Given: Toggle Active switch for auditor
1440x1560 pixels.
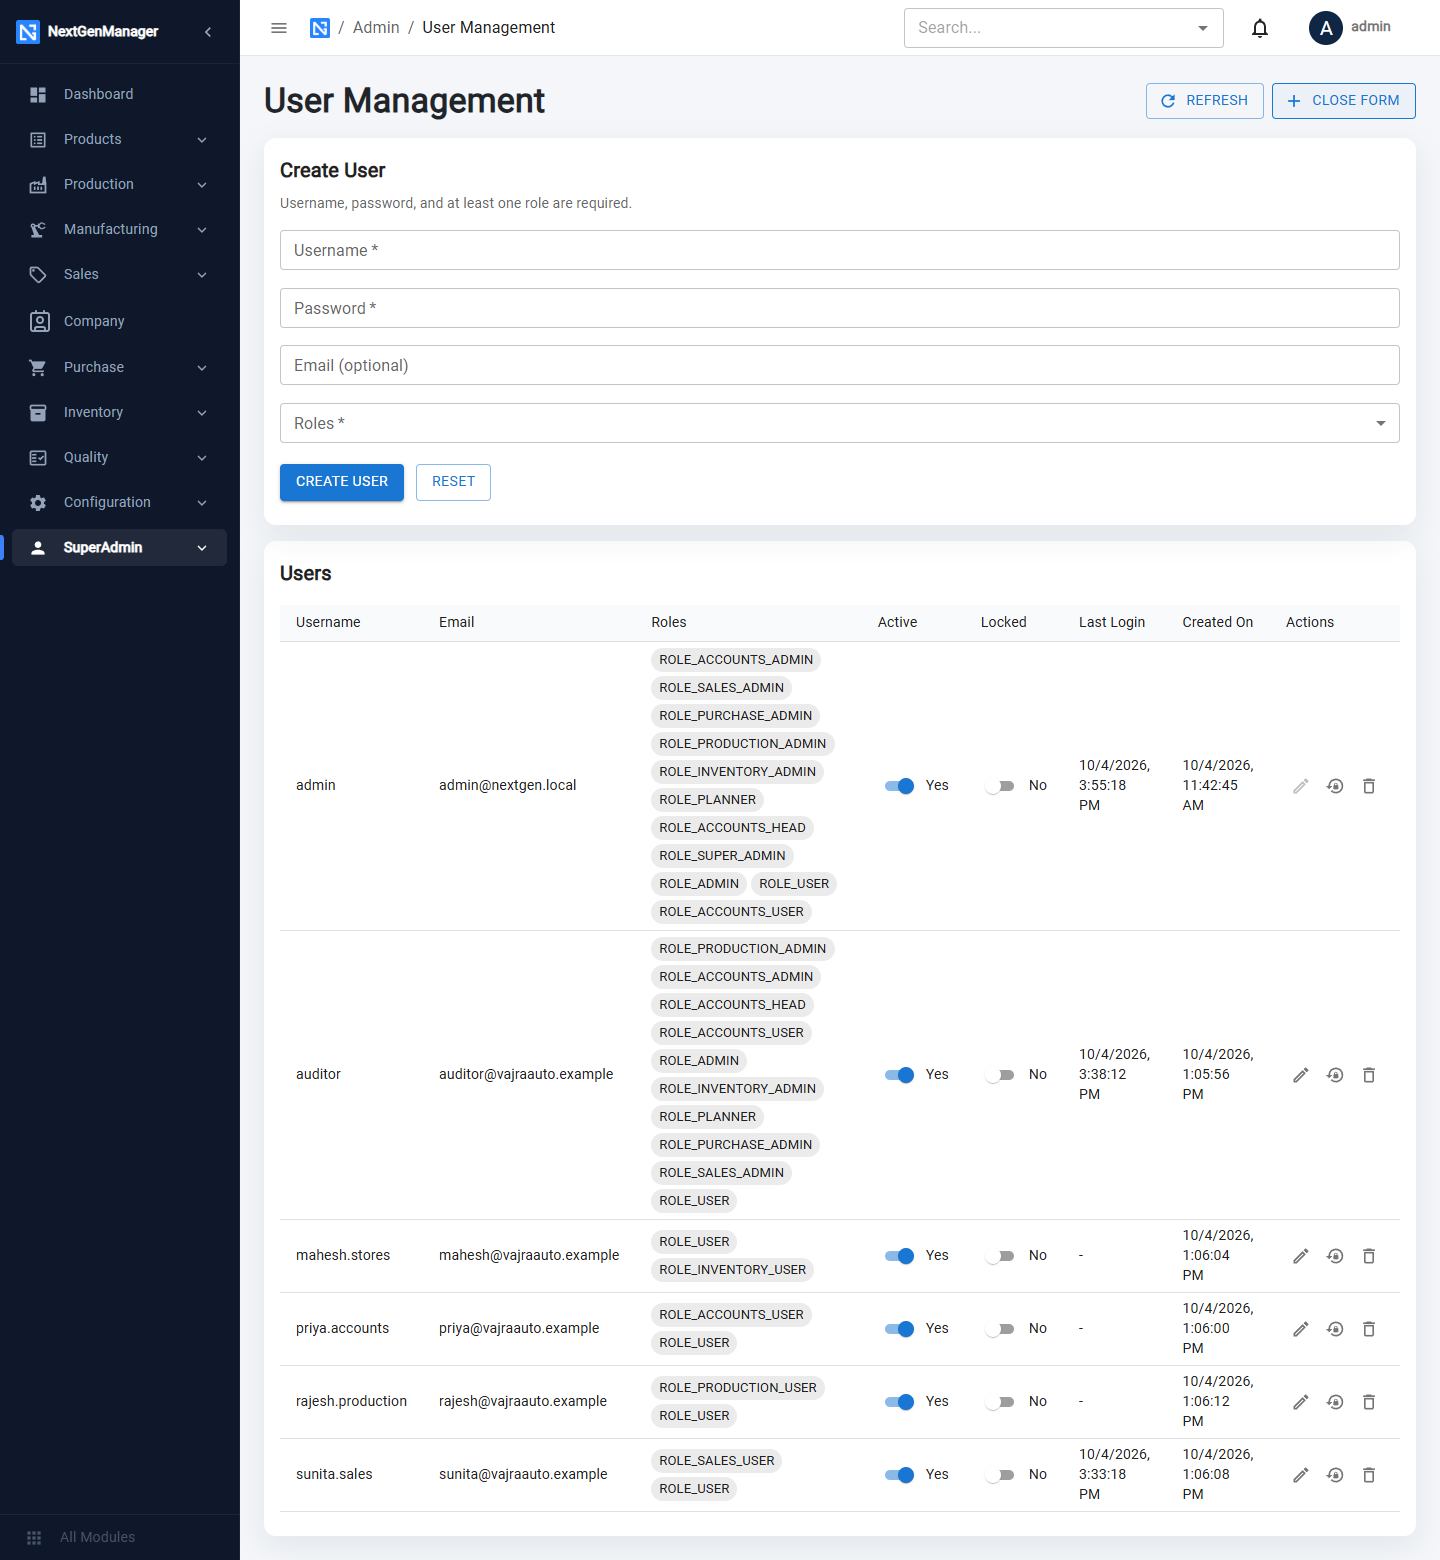Looking at the screenshot, I should coord(899,1075).
